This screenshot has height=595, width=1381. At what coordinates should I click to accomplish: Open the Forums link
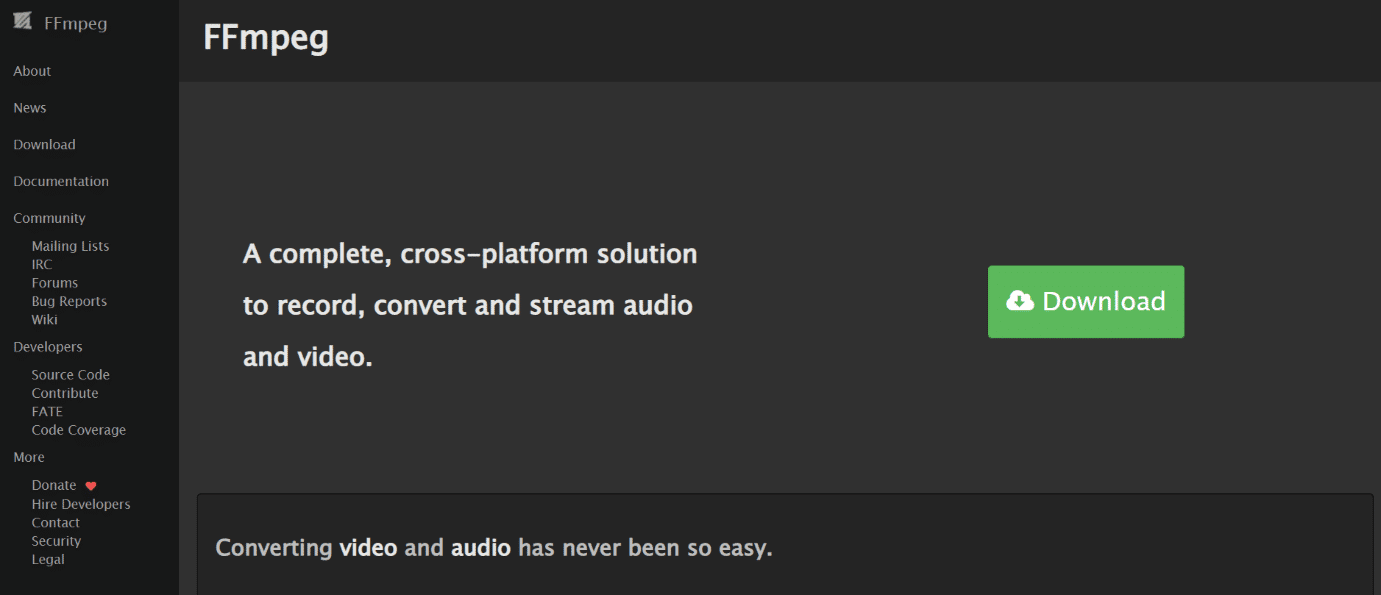[55, 283]
